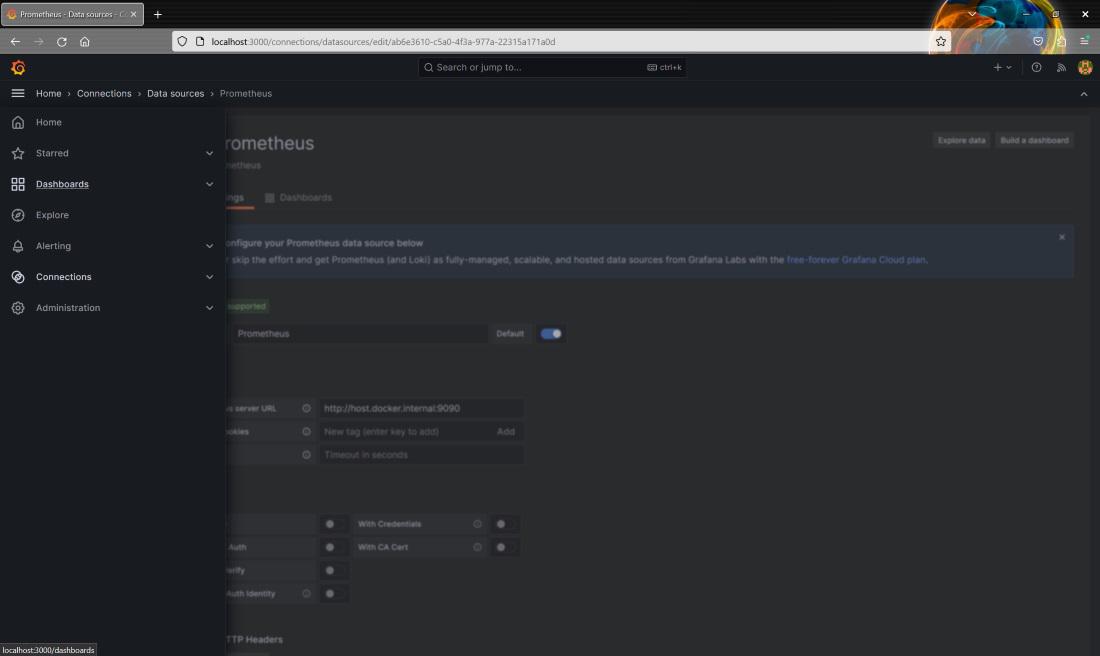Viewport: 1100px width, 656px height.
Task: Expand the Starred section
Action: [209, 153]
